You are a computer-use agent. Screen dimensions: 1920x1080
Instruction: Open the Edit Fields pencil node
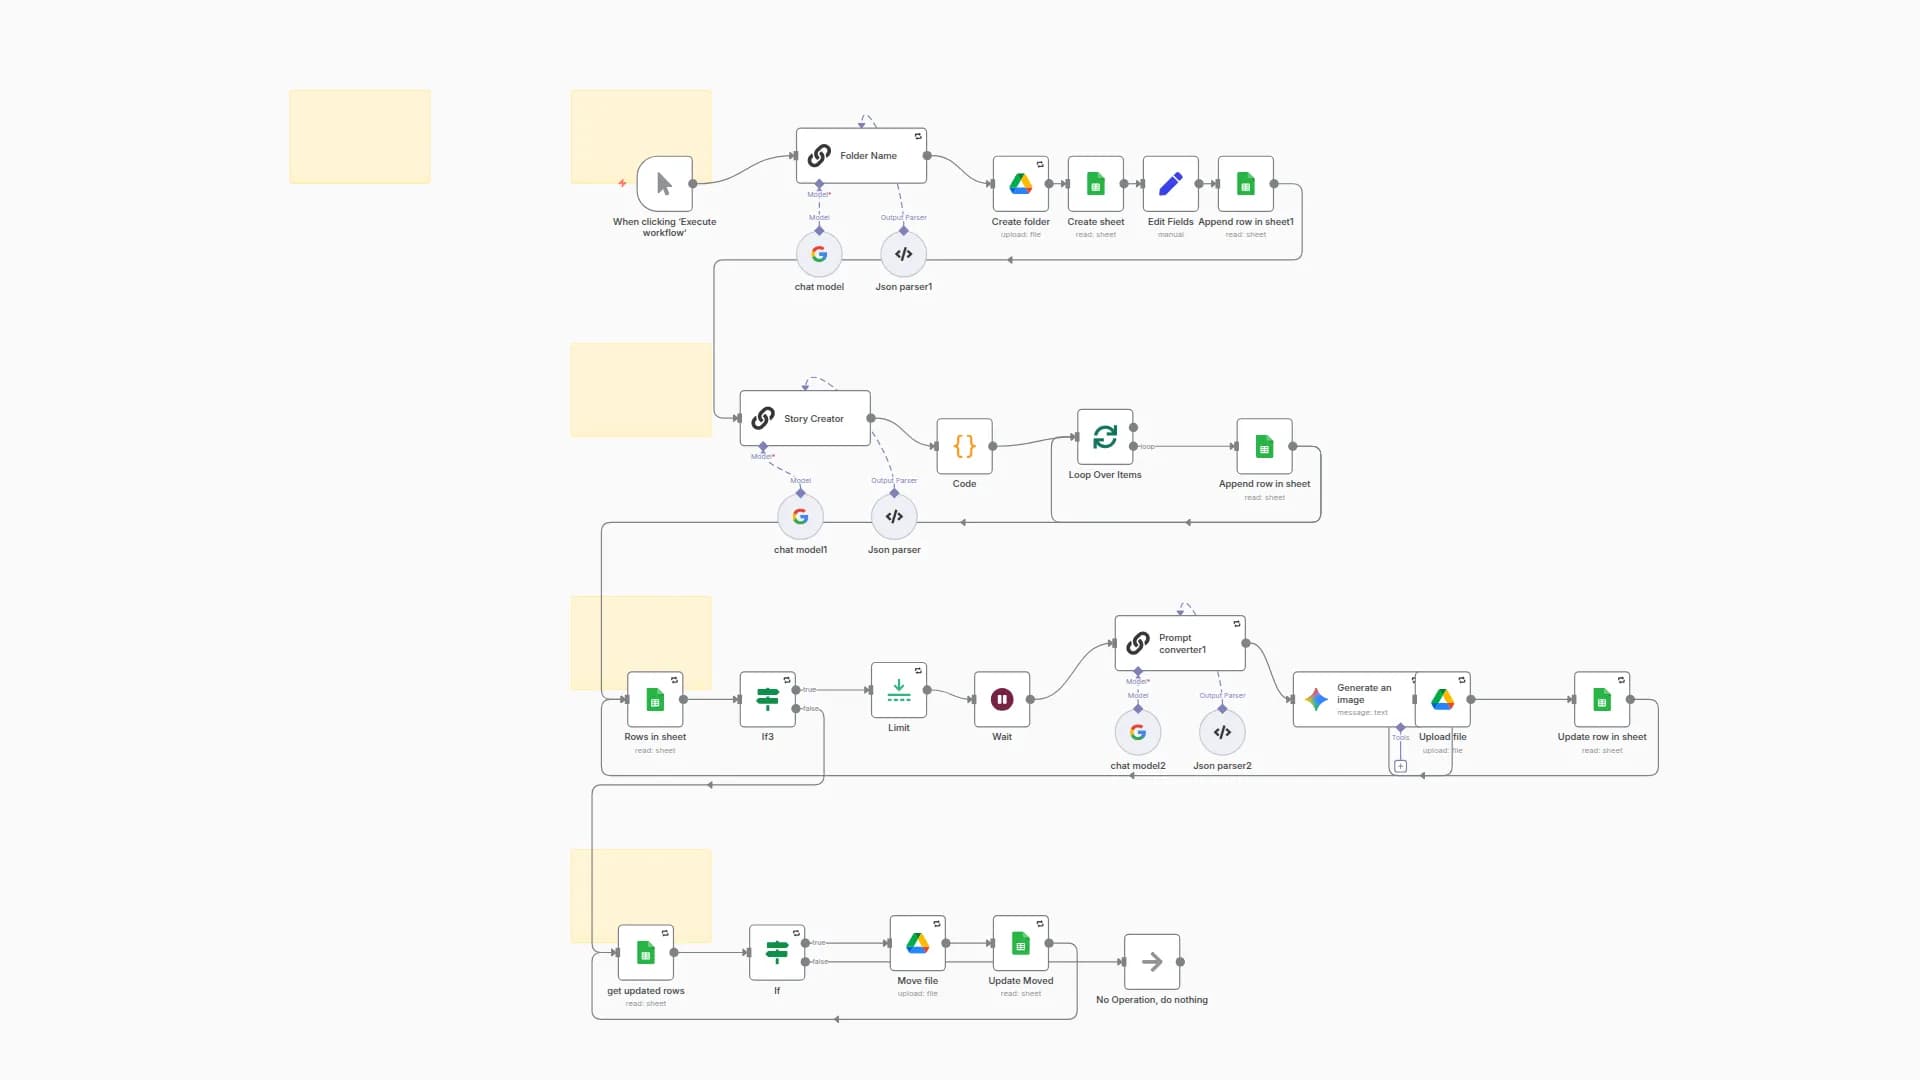tap(1169, 184)
